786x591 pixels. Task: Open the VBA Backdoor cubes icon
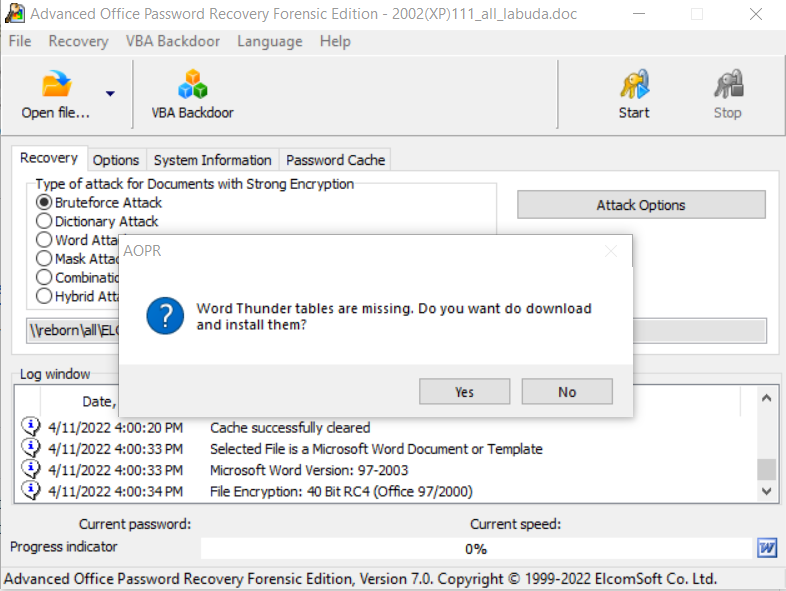point(192,84)
